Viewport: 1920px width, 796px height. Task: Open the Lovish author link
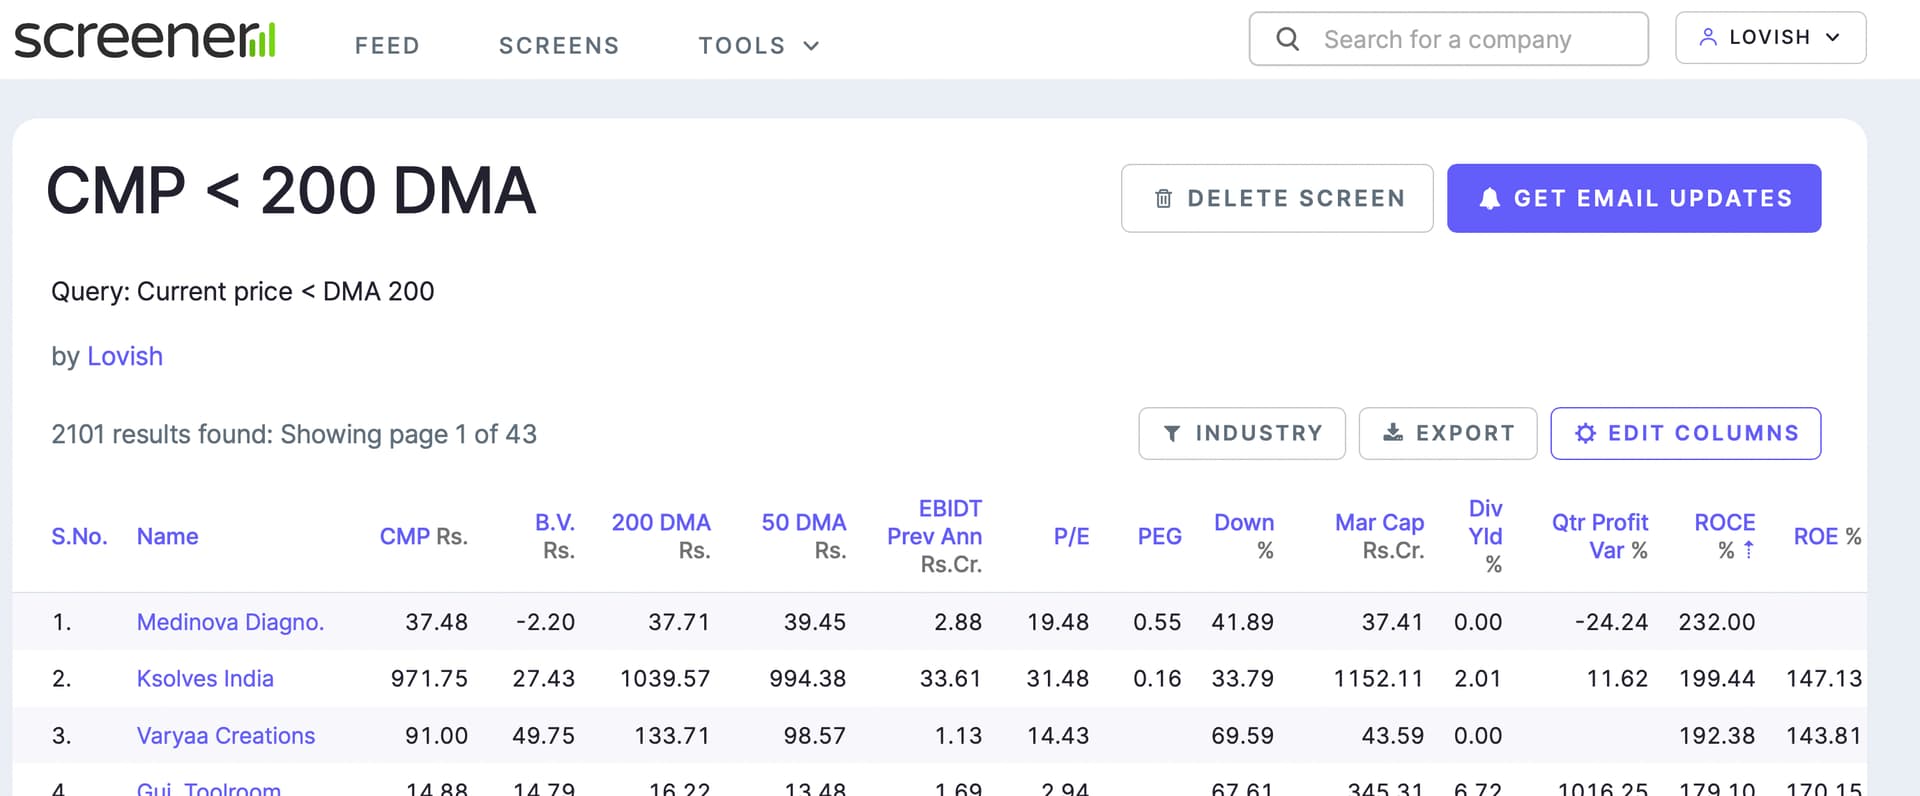coord(125,356)
